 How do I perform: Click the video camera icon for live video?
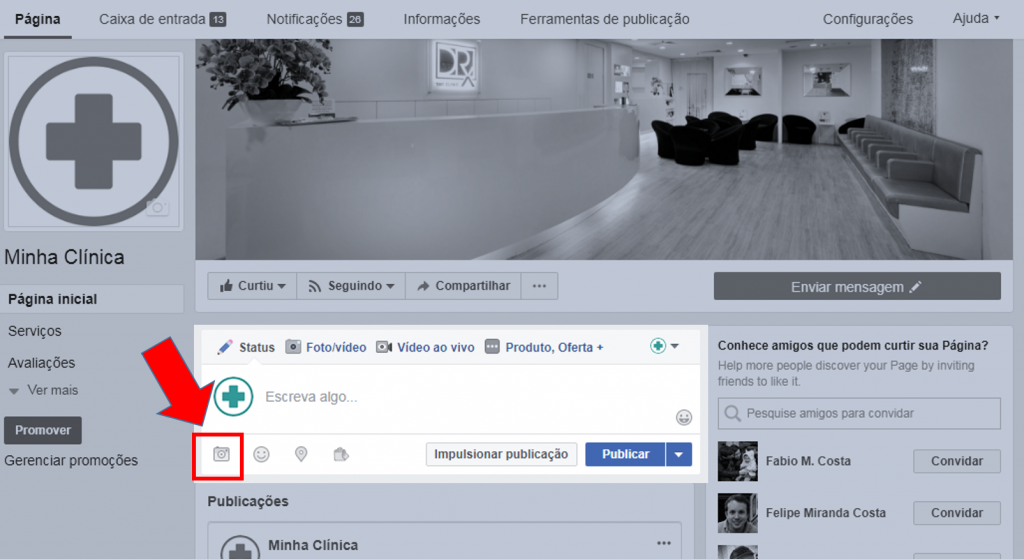coord(384,347)
